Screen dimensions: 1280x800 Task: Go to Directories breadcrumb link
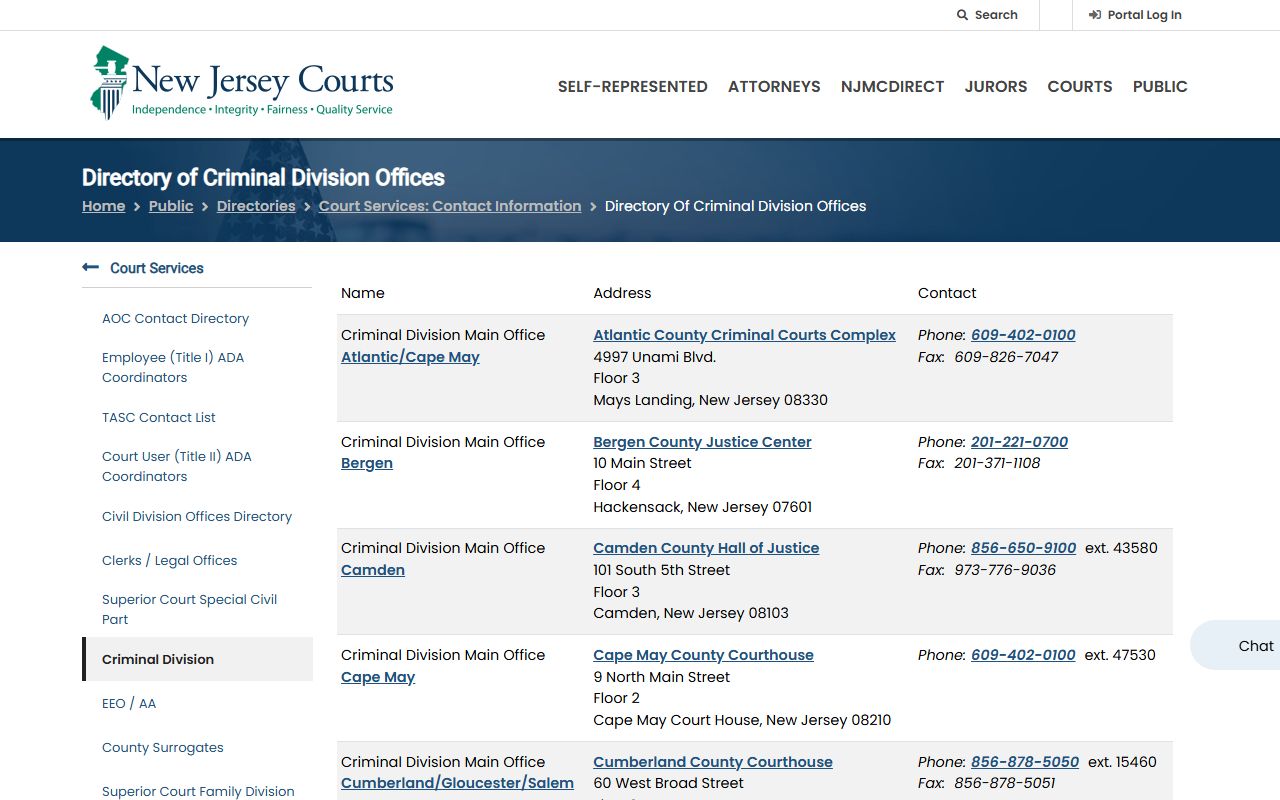point(256,206)
